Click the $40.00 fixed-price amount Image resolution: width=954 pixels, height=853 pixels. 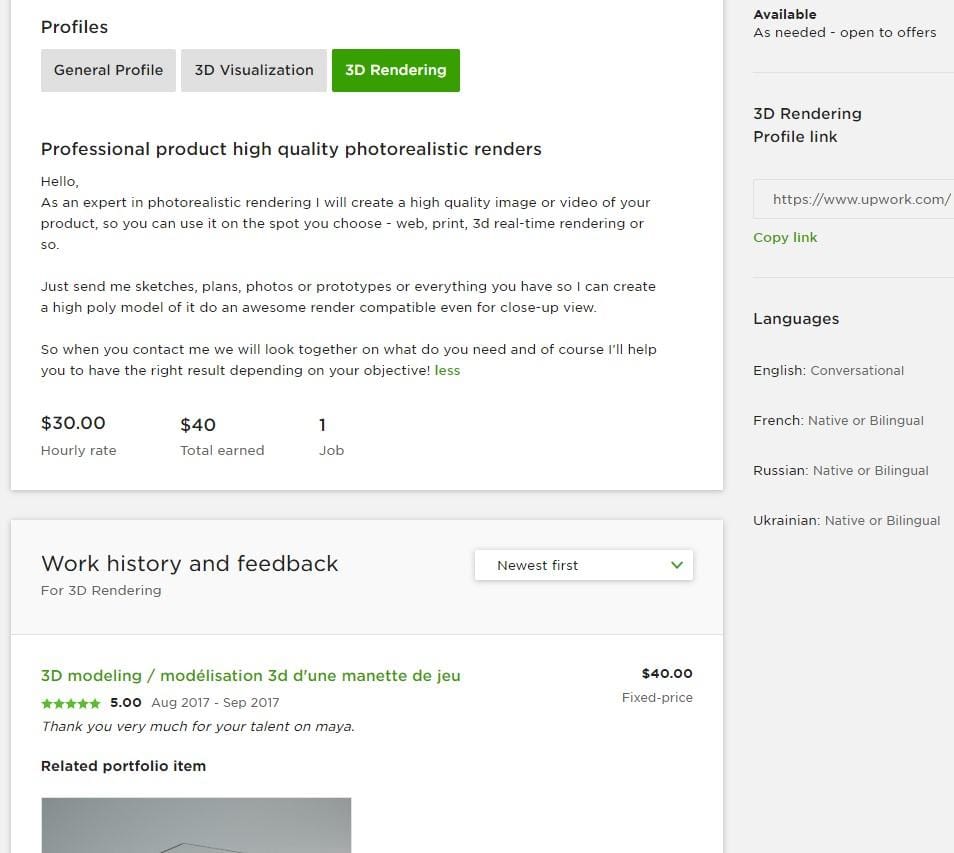[666, 673]
